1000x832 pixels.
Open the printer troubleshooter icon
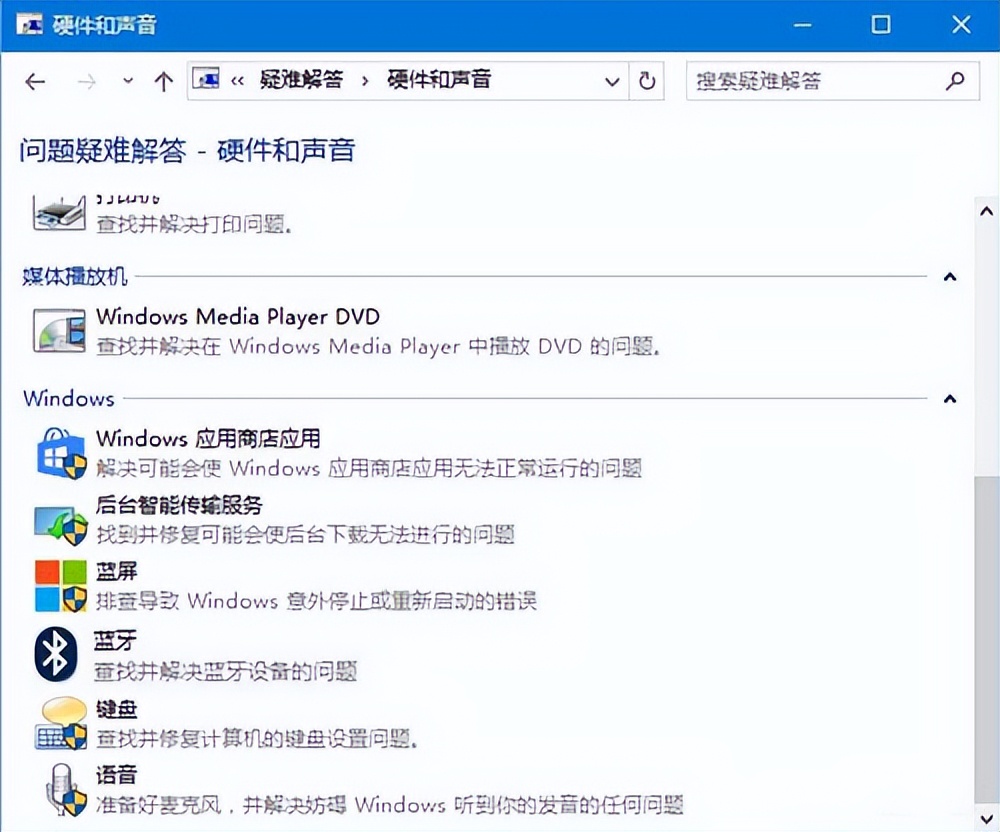point(59,213)
